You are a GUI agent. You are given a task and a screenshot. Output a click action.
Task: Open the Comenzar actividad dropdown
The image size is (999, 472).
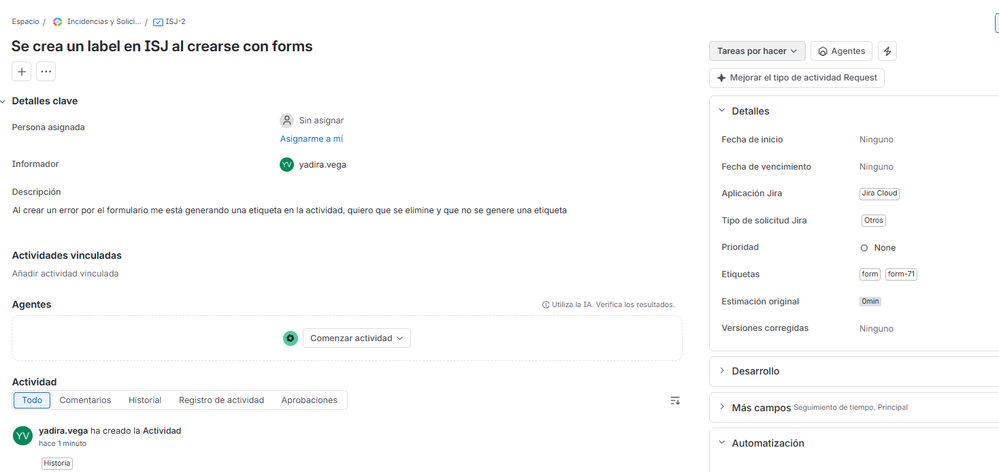click(x=357, y=338)
